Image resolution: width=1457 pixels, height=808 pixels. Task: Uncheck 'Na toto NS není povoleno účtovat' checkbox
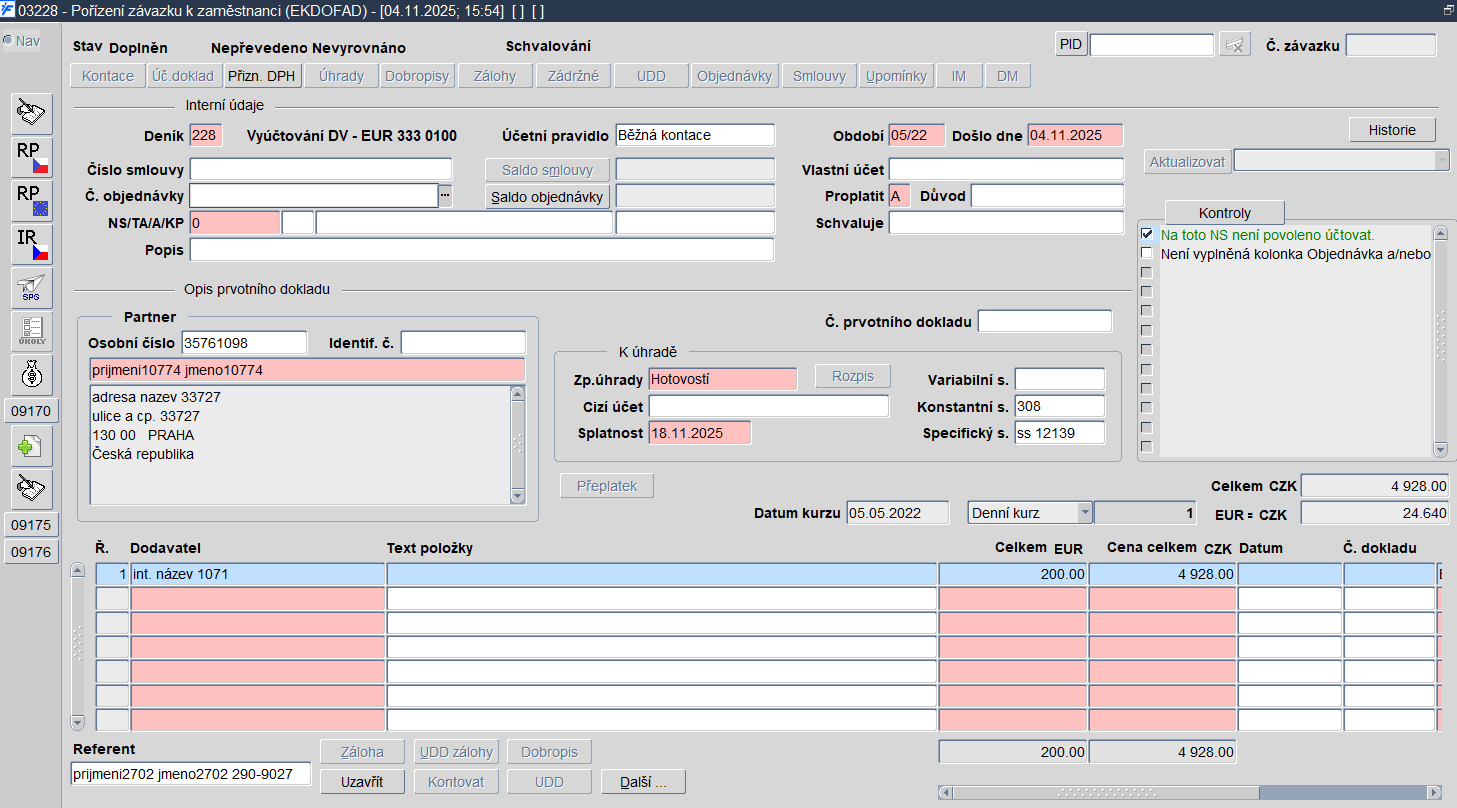tap(1147, 234)
